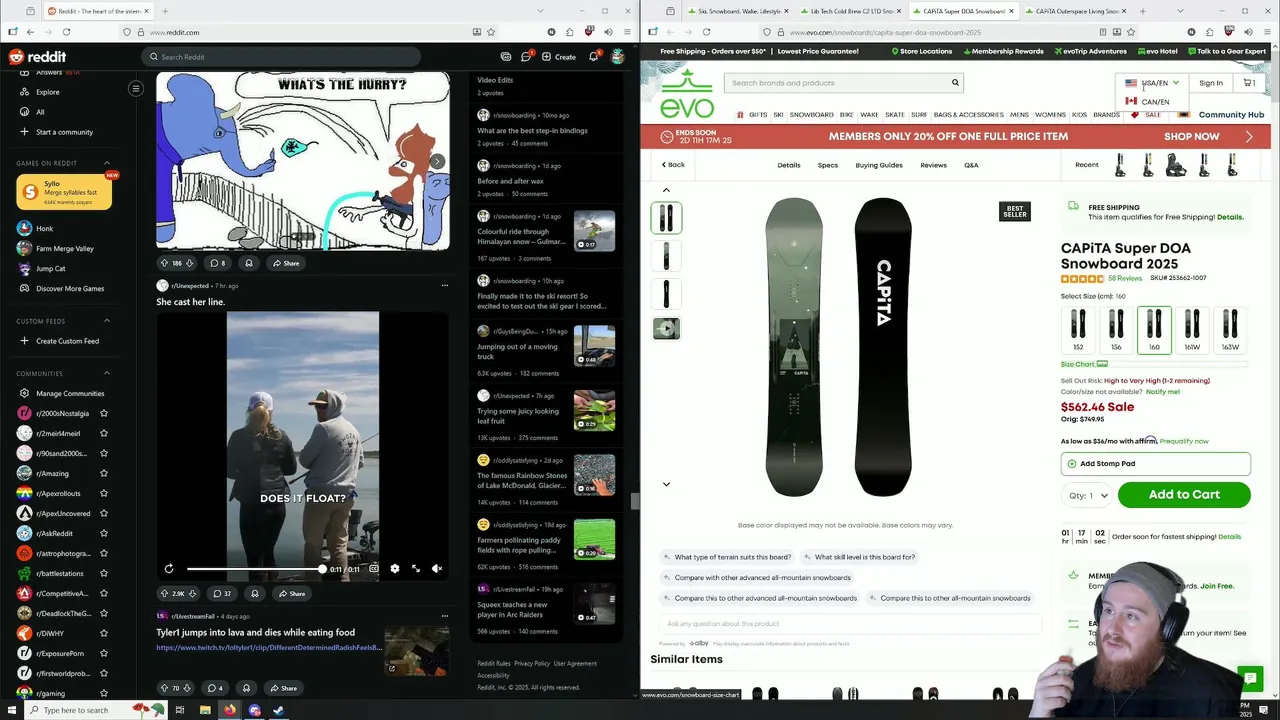Star r/ApexUncovered as favorite

tap(104, 514)
